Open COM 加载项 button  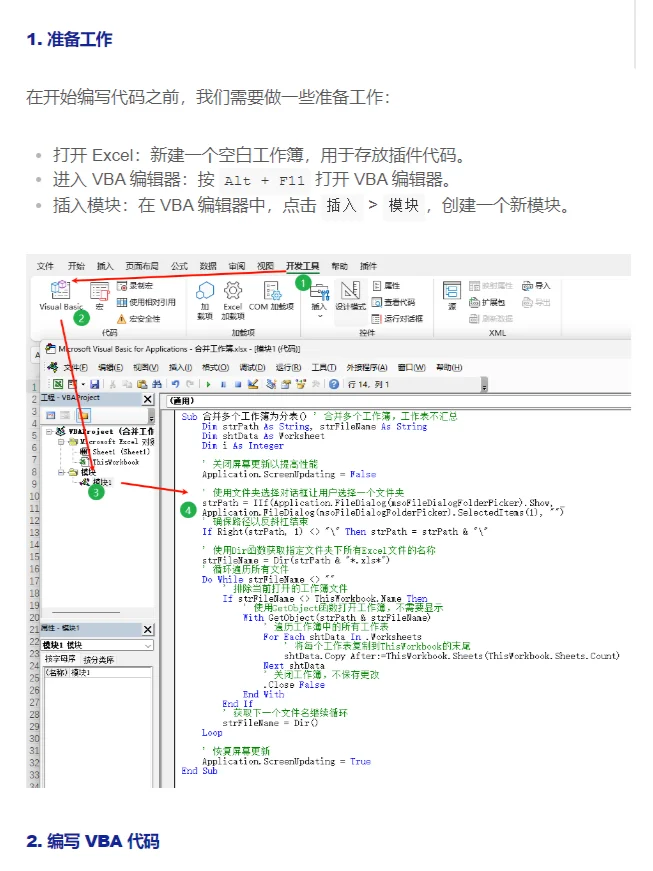tap(272, 295)
